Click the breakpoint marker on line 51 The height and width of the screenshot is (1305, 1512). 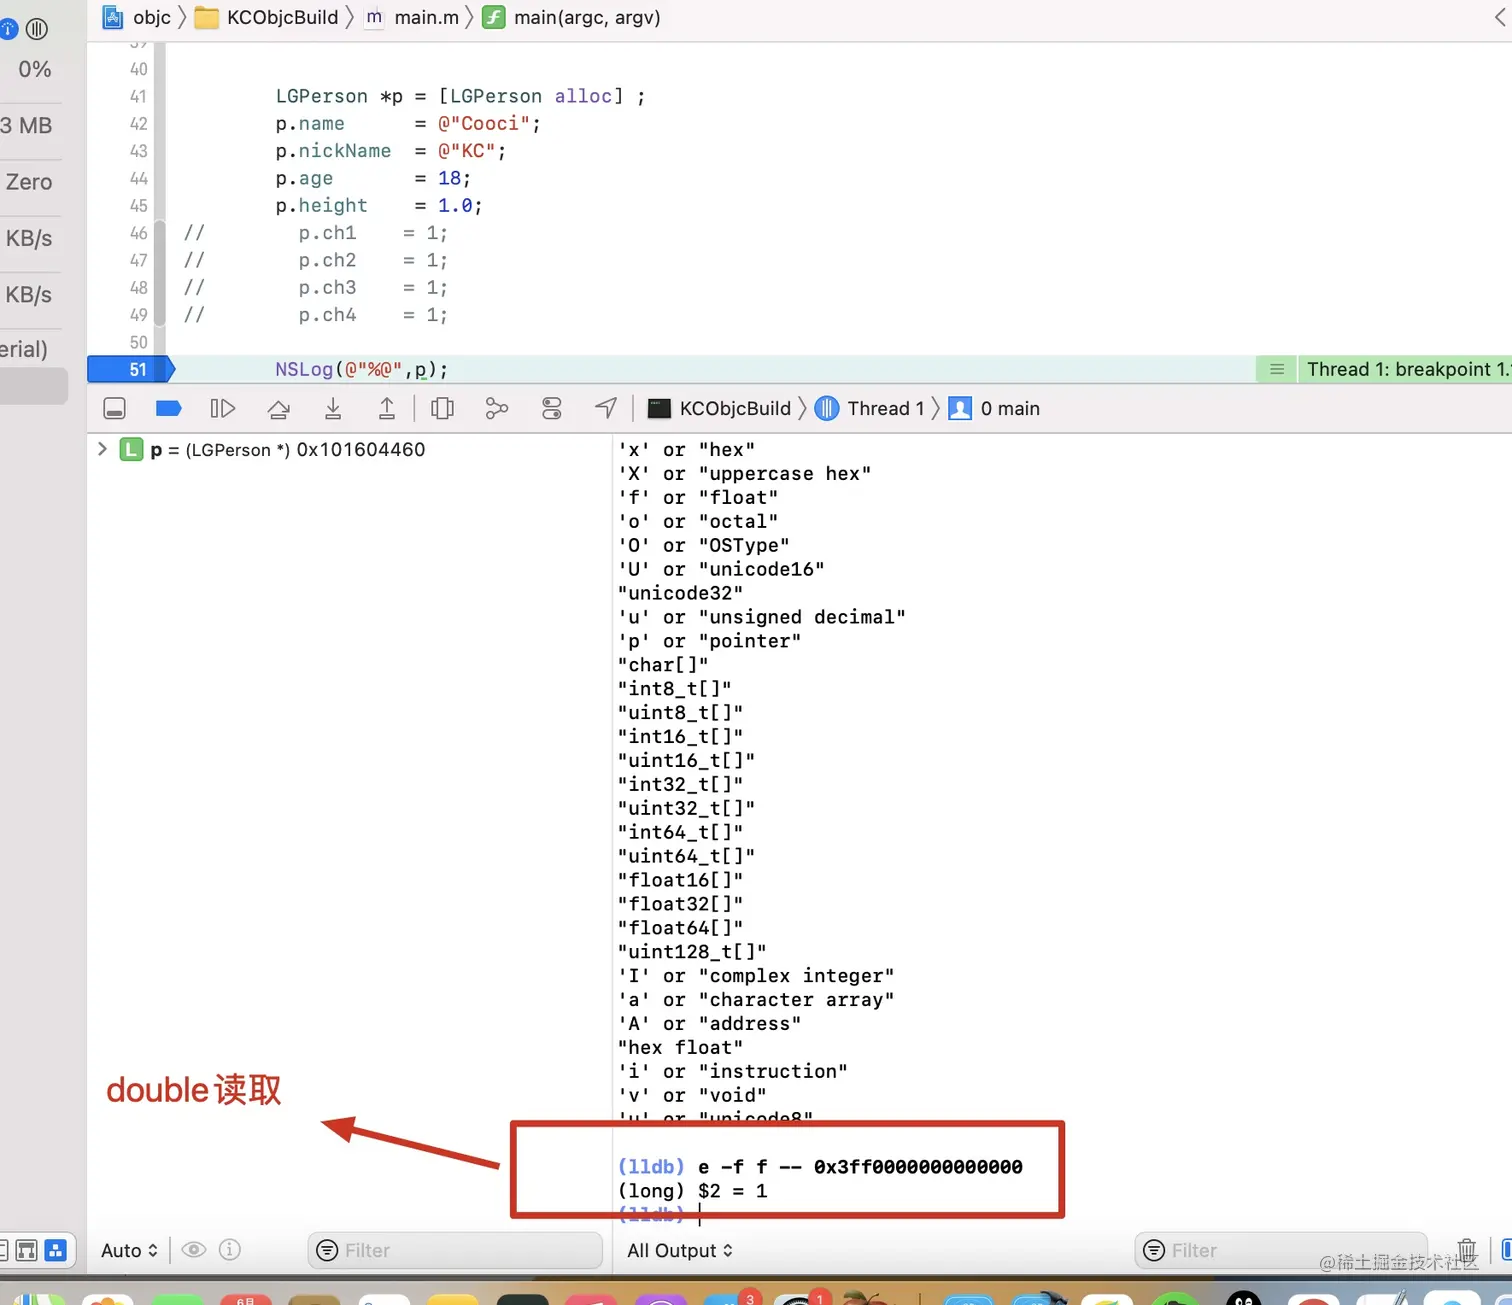[131, 369]
